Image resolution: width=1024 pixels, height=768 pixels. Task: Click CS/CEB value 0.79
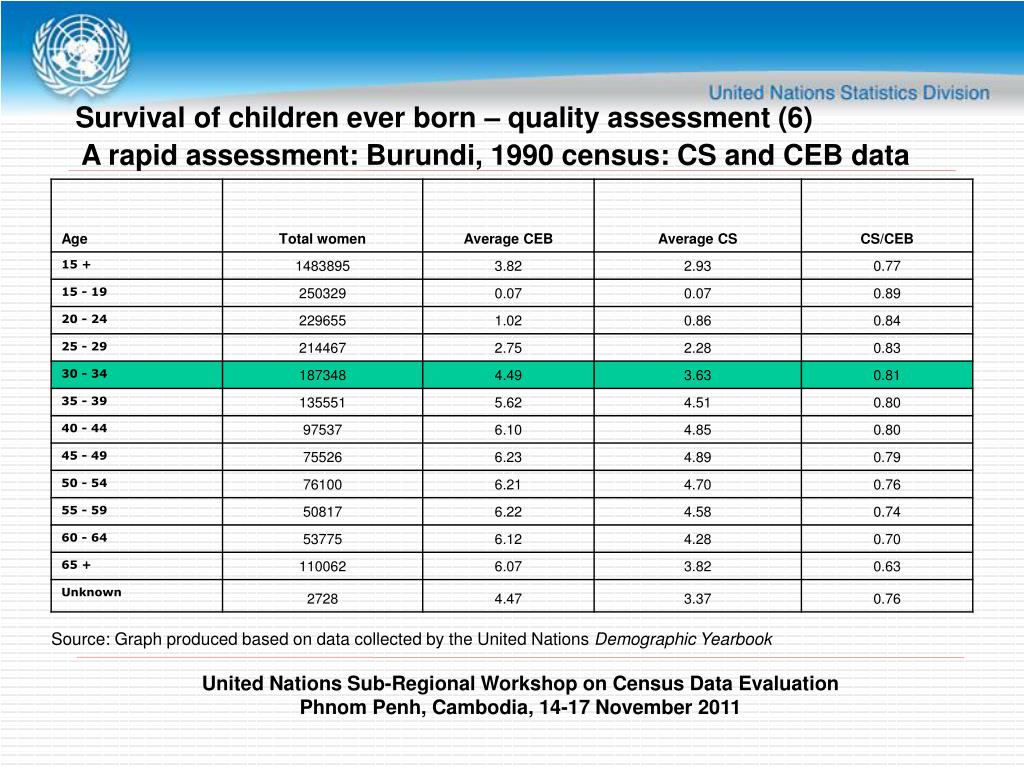pos(887,458)
